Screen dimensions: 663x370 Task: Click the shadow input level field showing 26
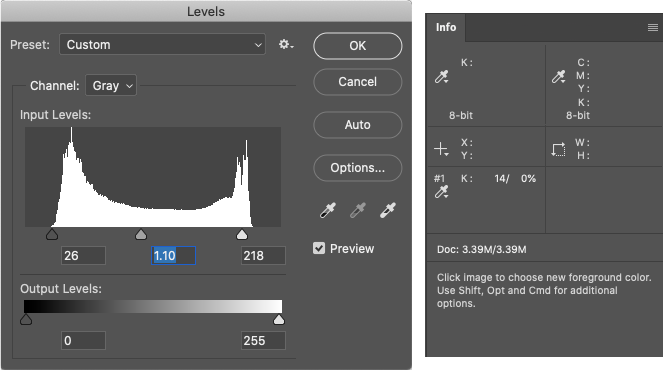tap(83, 255)
